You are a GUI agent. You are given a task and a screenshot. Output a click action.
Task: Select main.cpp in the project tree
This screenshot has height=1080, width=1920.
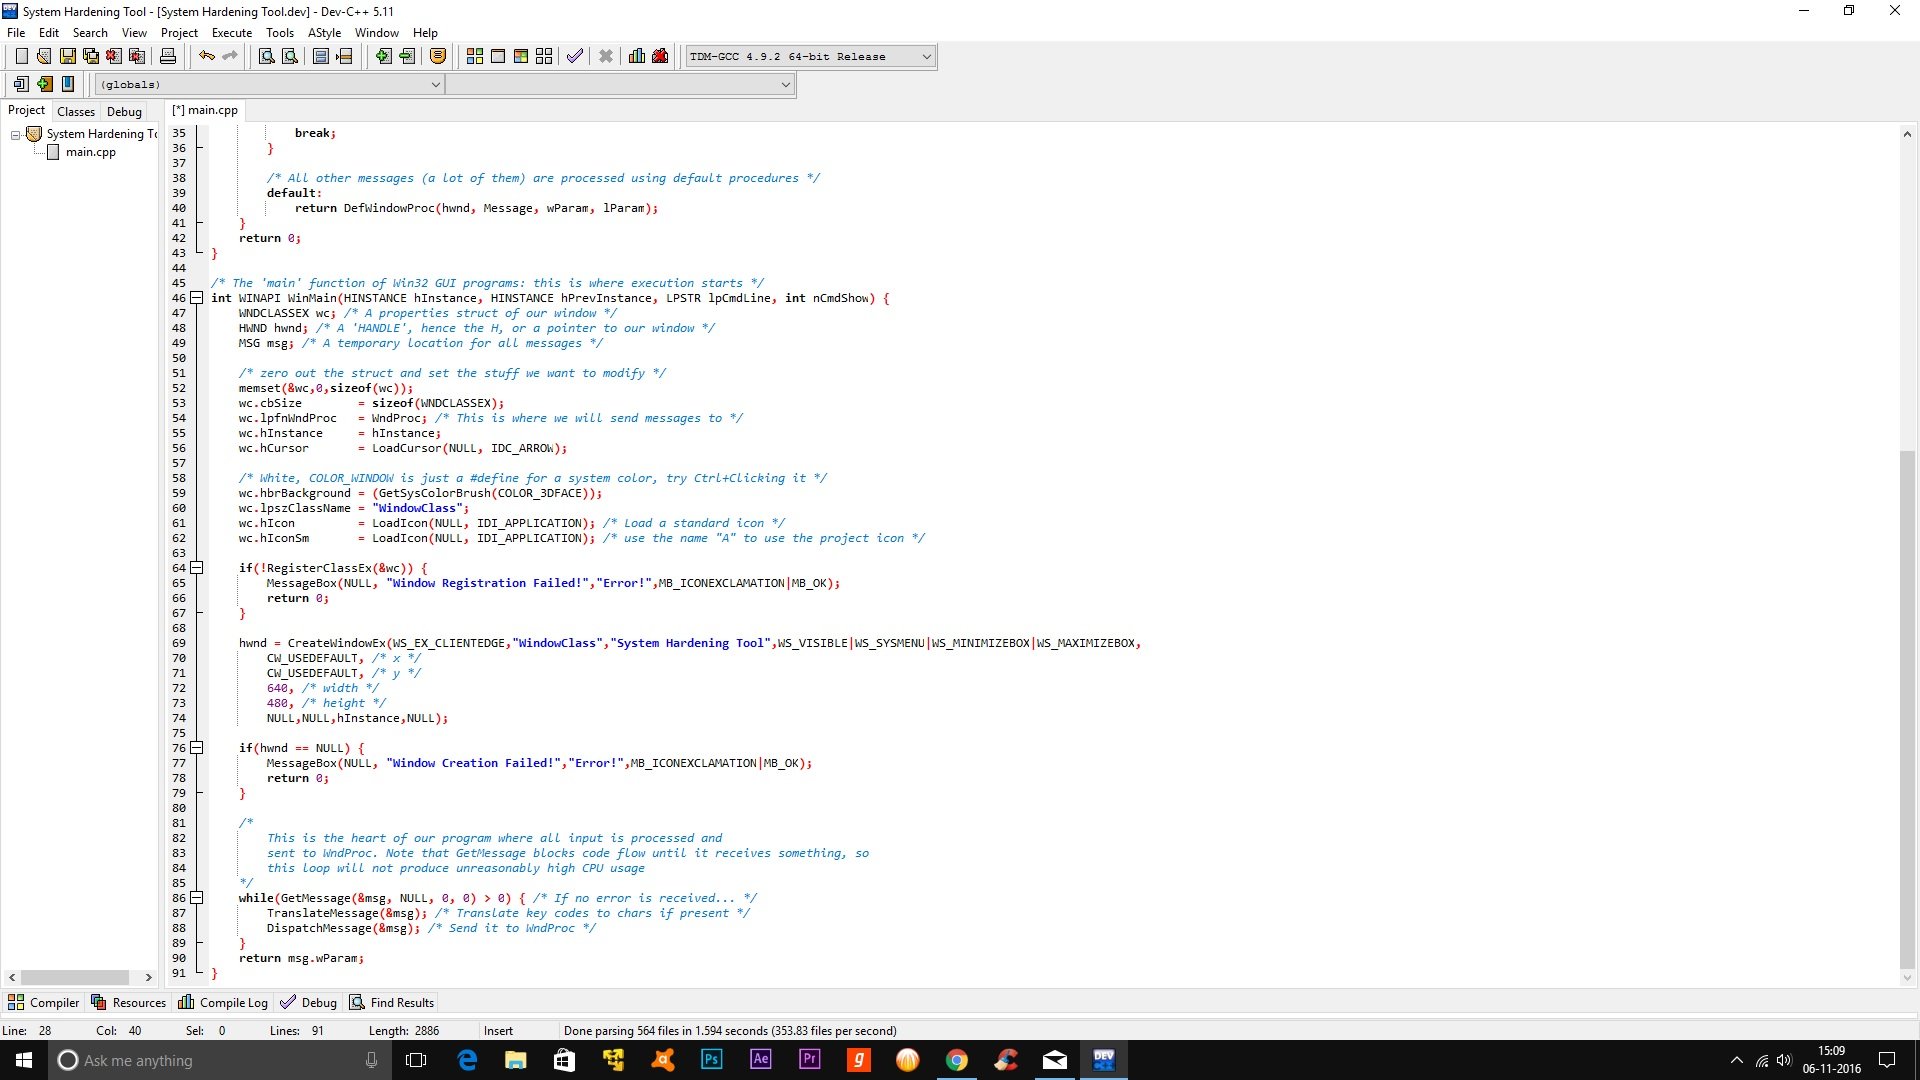tap(90, 152)
